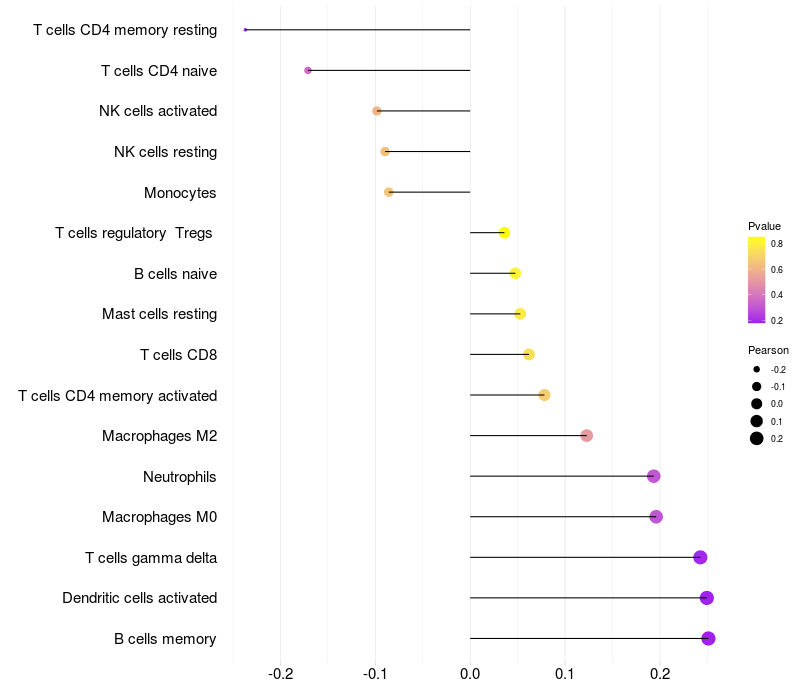Select the Pearson -0.2 legend dot
The width and height of the screenshot is (800, 700).
point(757,369)
